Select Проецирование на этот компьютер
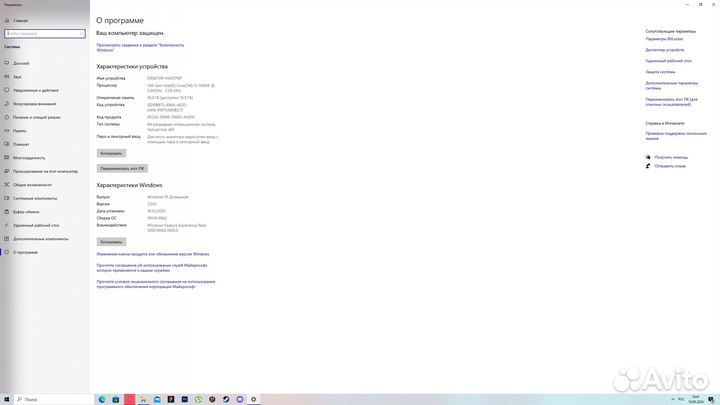 pos(45,171)
